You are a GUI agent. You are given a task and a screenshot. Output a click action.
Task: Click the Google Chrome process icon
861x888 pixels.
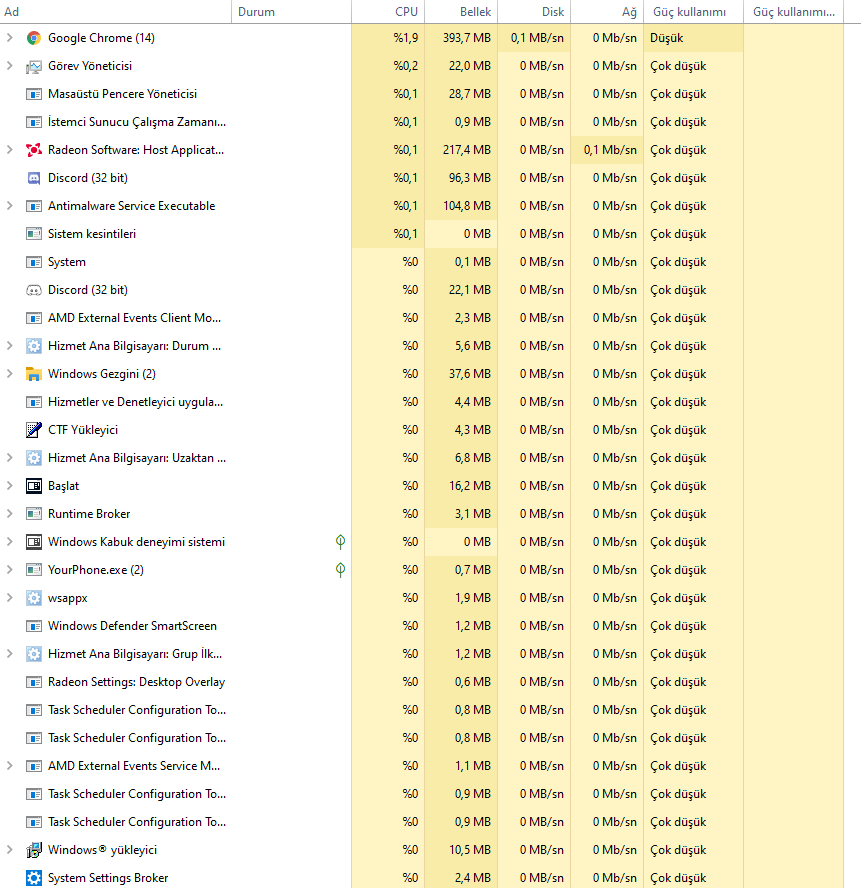[34, 38]
